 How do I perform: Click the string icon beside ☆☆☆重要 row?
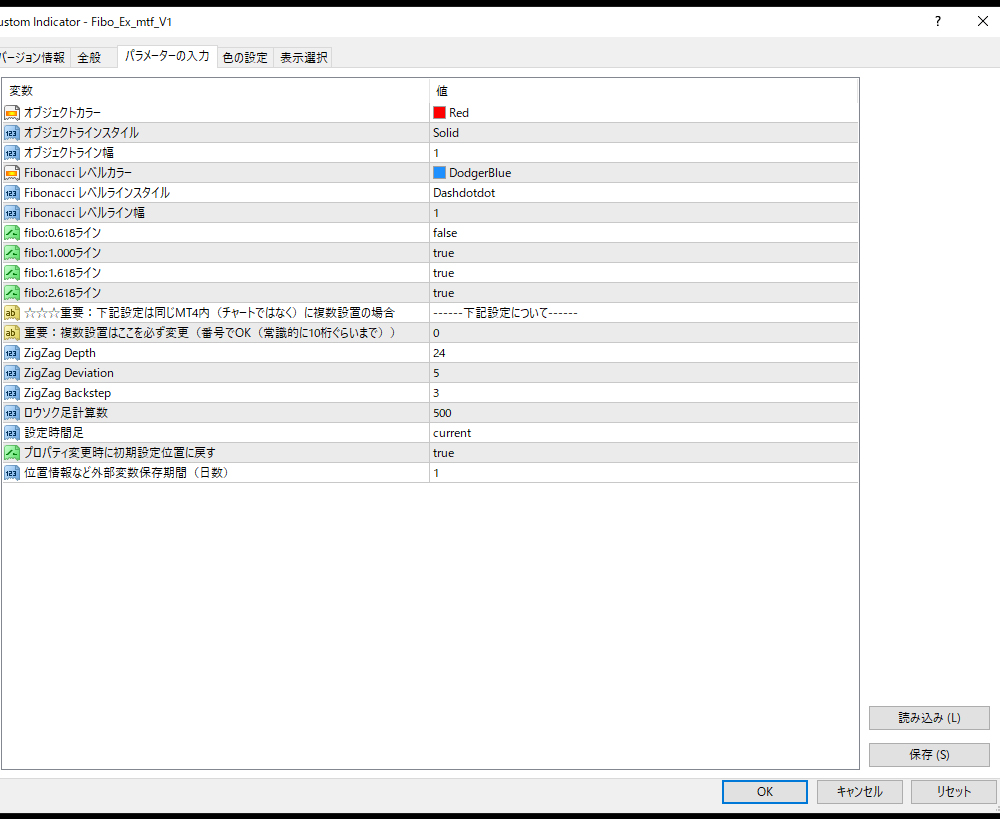[x=12, y=313]
